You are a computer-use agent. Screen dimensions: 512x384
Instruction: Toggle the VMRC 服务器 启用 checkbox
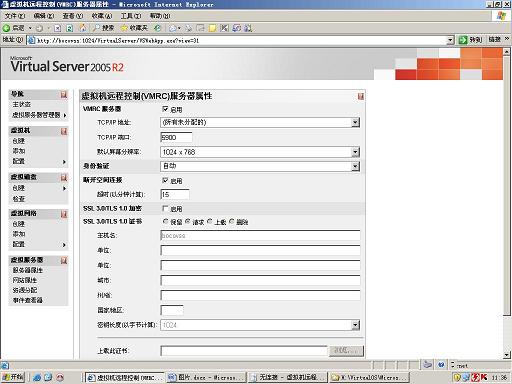pos(165,109)
